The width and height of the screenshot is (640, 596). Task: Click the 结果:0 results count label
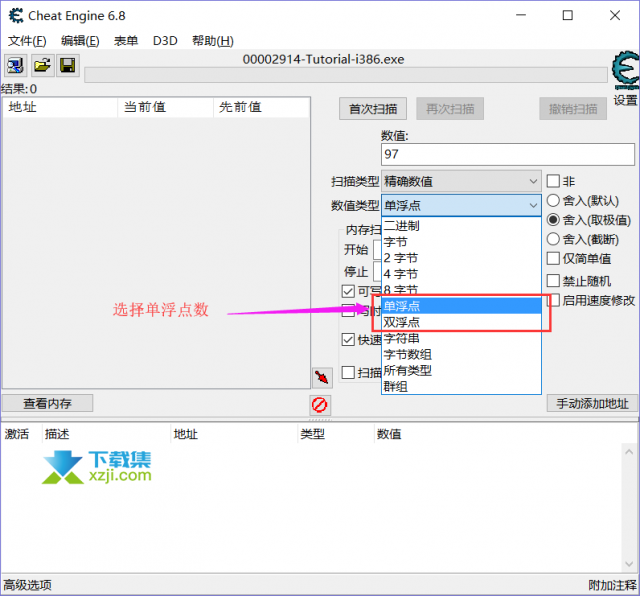pyautogui.click(x=19, y=89)
